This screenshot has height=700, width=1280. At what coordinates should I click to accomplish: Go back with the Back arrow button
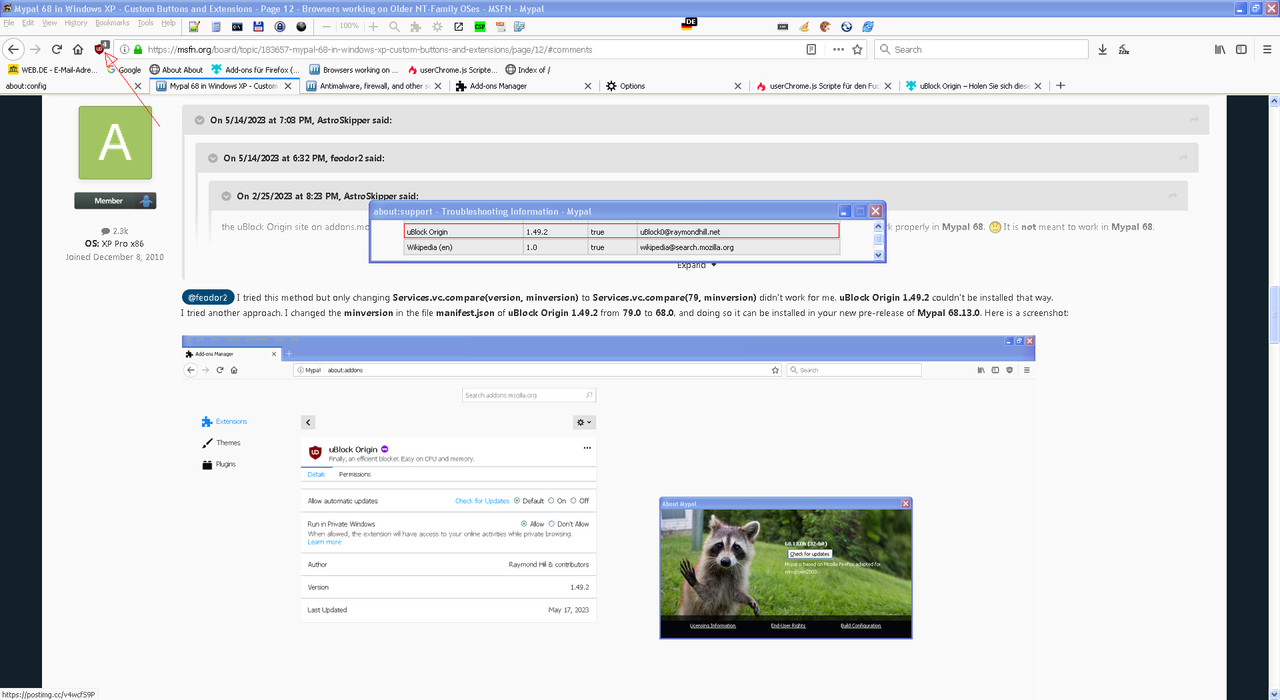point(14,49)
